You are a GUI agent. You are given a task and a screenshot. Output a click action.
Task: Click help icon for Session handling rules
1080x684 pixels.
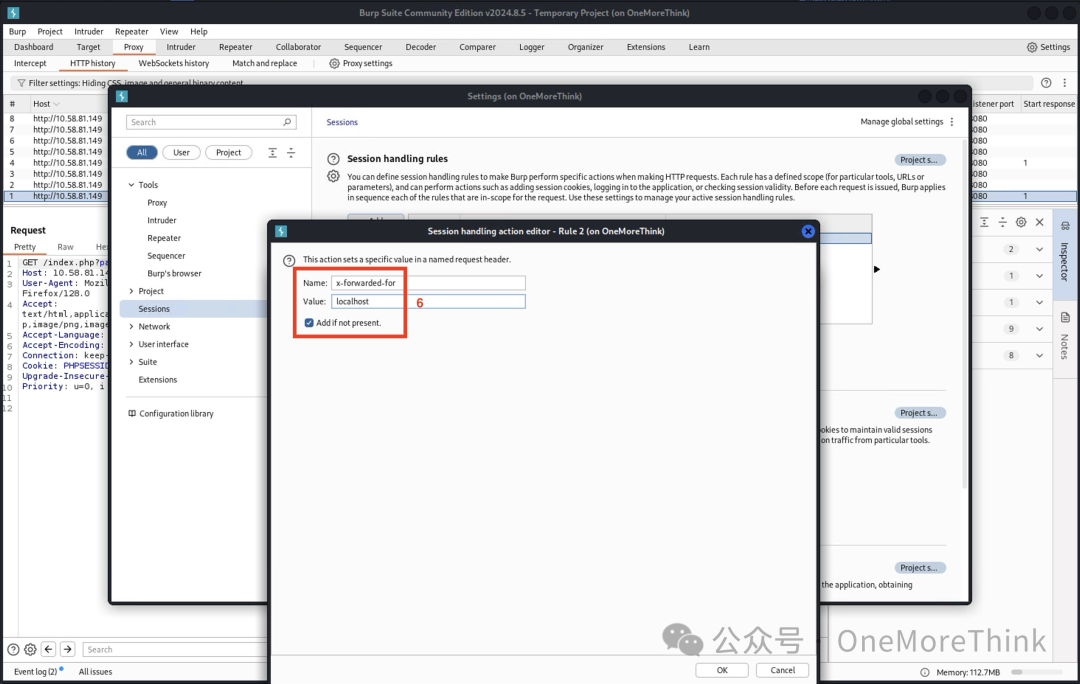click(333, 159)
